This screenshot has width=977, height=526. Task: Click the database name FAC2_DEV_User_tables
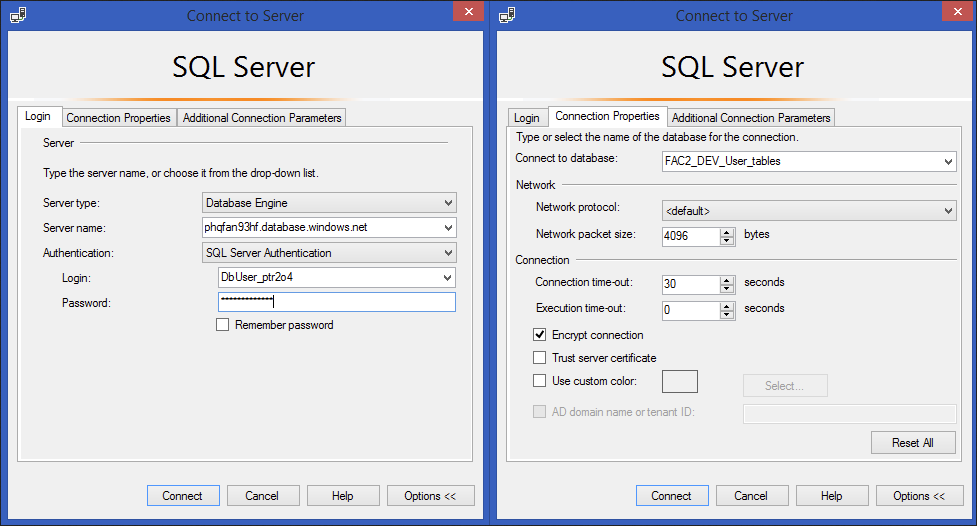[x=723, y=161]
